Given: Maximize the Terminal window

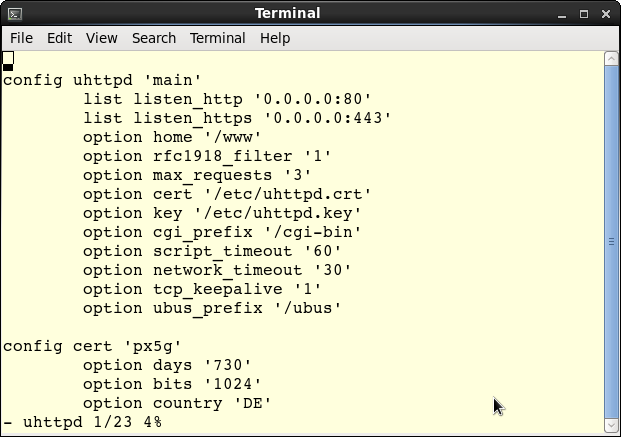Looking at the screenshot, I should (x=584, y=15).
